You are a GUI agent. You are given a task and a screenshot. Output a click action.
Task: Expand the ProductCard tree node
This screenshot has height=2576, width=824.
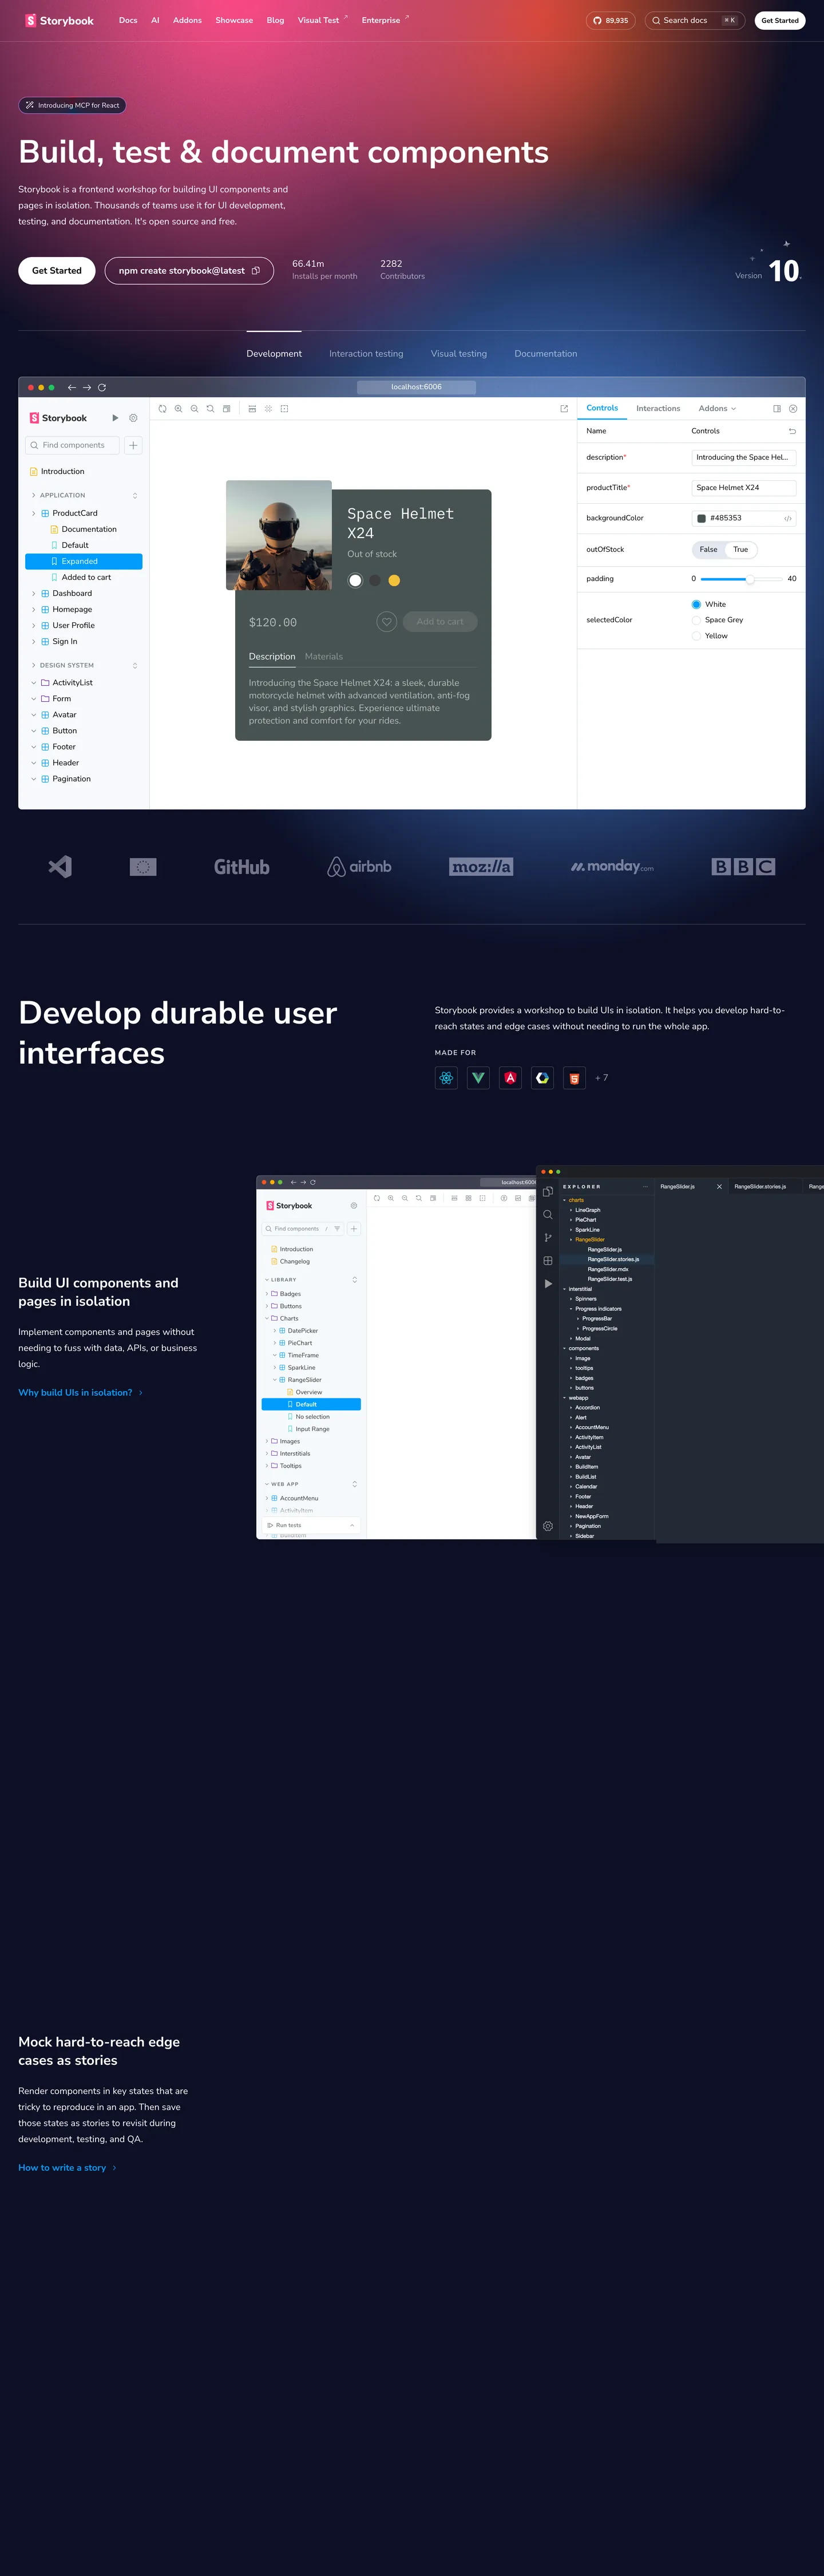[x=34, y=513]
